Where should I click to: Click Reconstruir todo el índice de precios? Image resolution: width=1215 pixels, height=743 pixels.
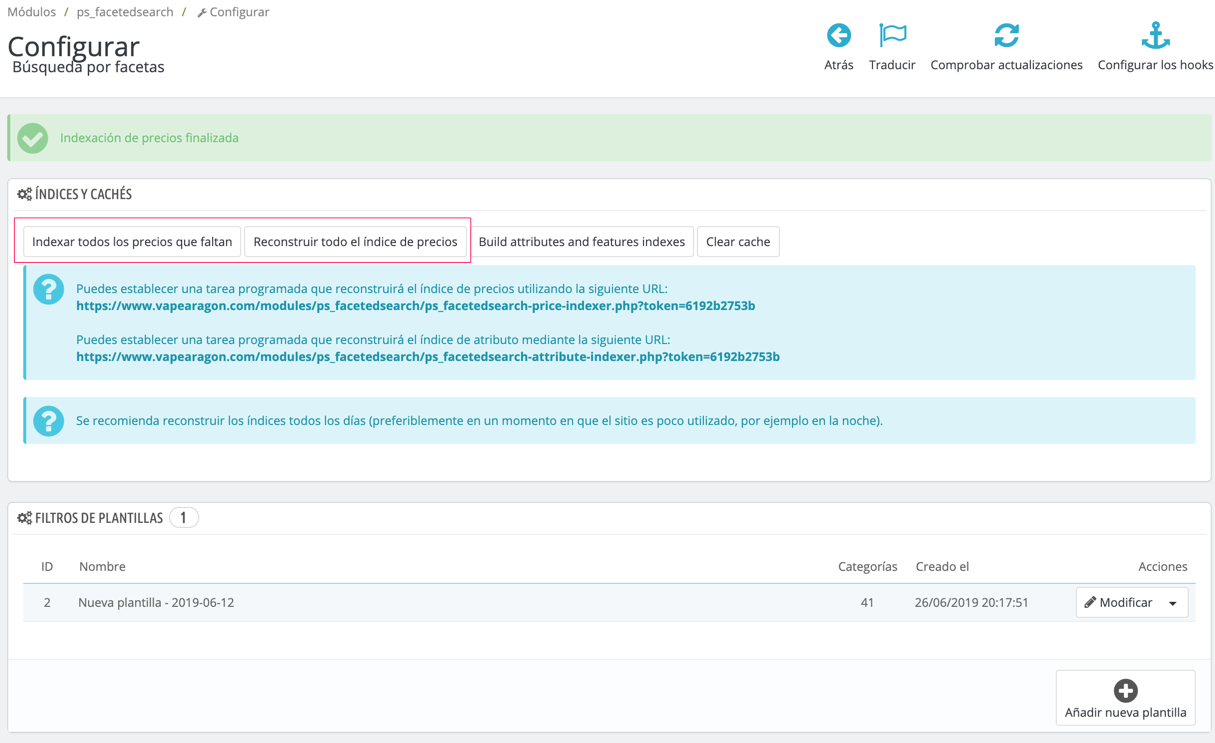pyautogui.click(x=355, y=242)
